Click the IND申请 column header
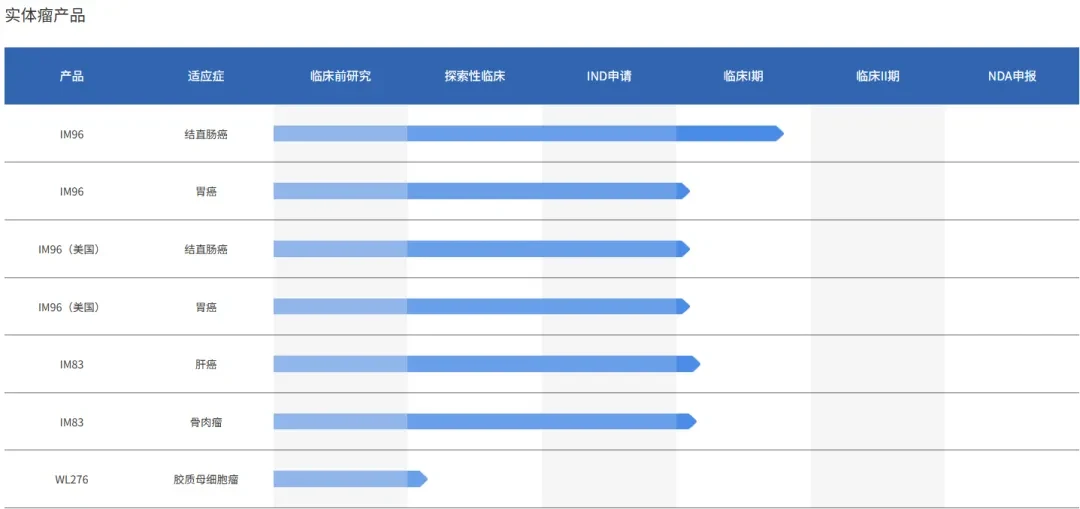This screenshot has height=509, width=1080. (x=609, y=76)
